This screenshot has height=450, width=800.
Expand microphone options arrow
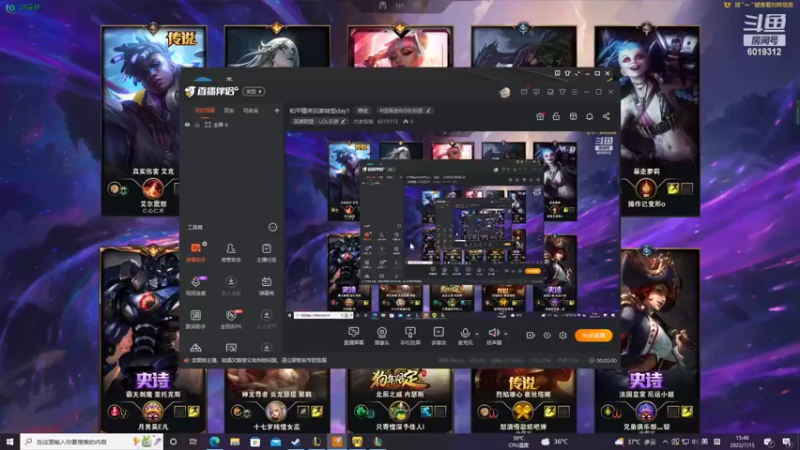pyautogui.click(x=477, y=334)
